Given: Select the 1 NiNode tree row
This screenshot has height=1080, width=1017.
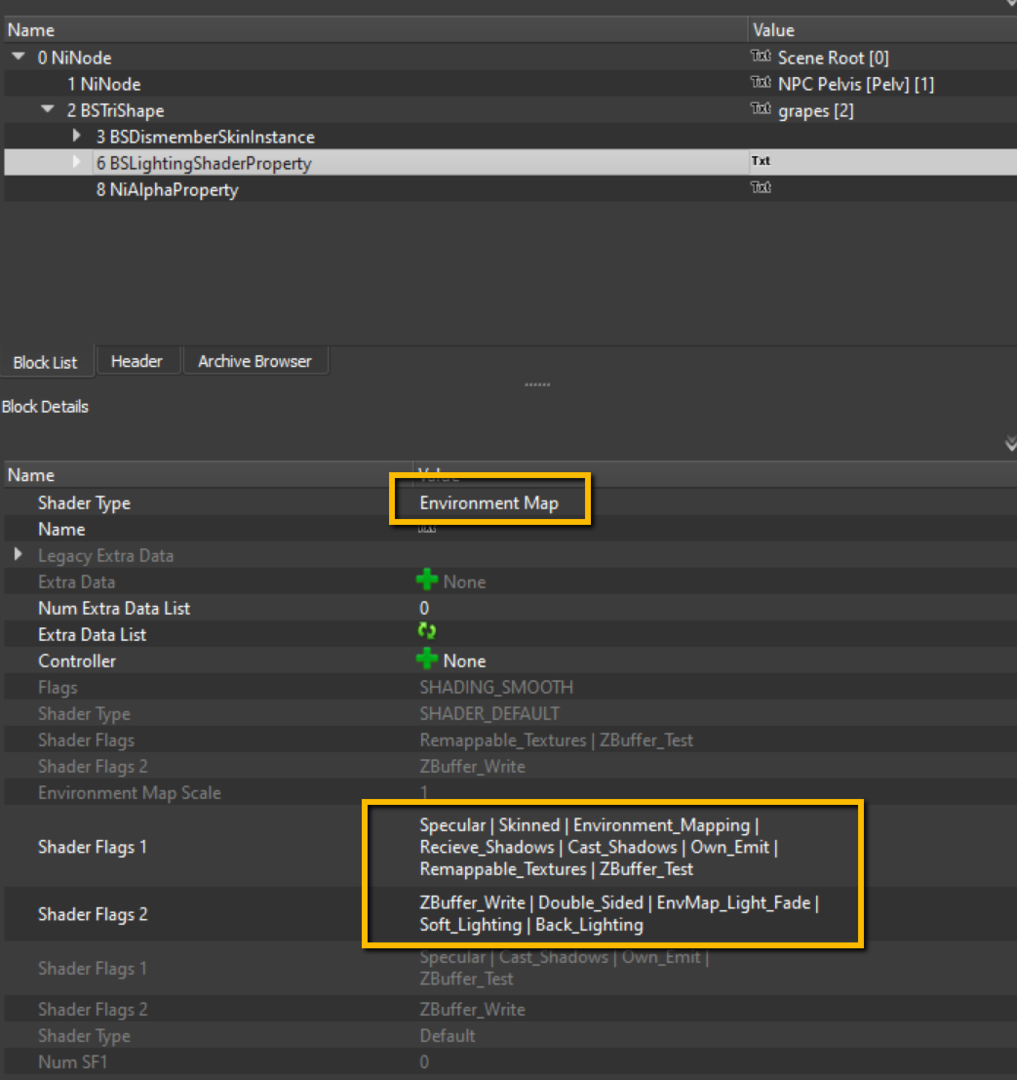Looking at the screenshot, I should pyautogui.click(x=510, y=84).
